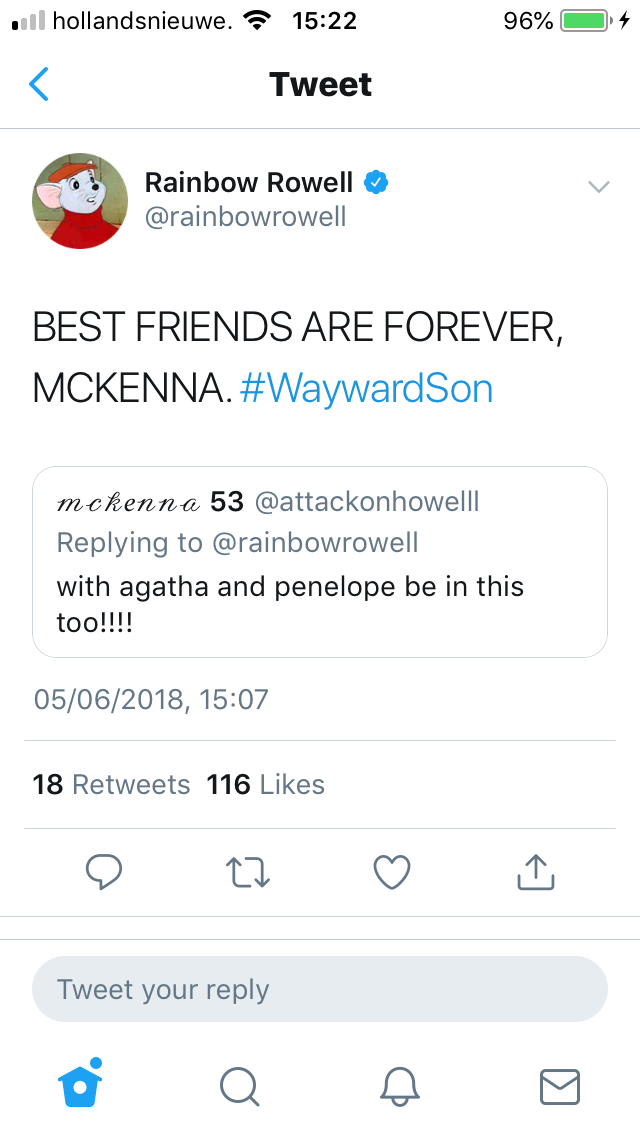Tap the blue verified badge
The image size is (640, 1136).
[x=376, y=182]
